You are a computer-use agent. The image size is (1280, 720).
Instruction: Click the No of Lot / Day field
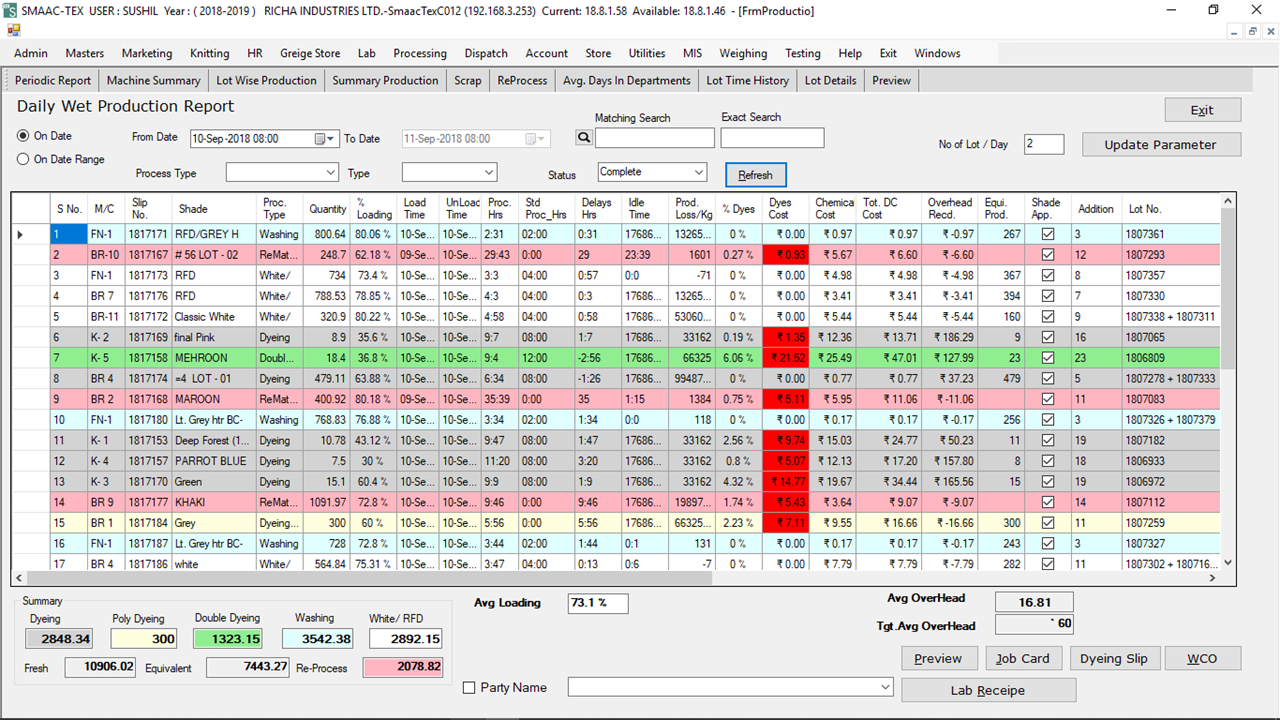[1044, 144]
